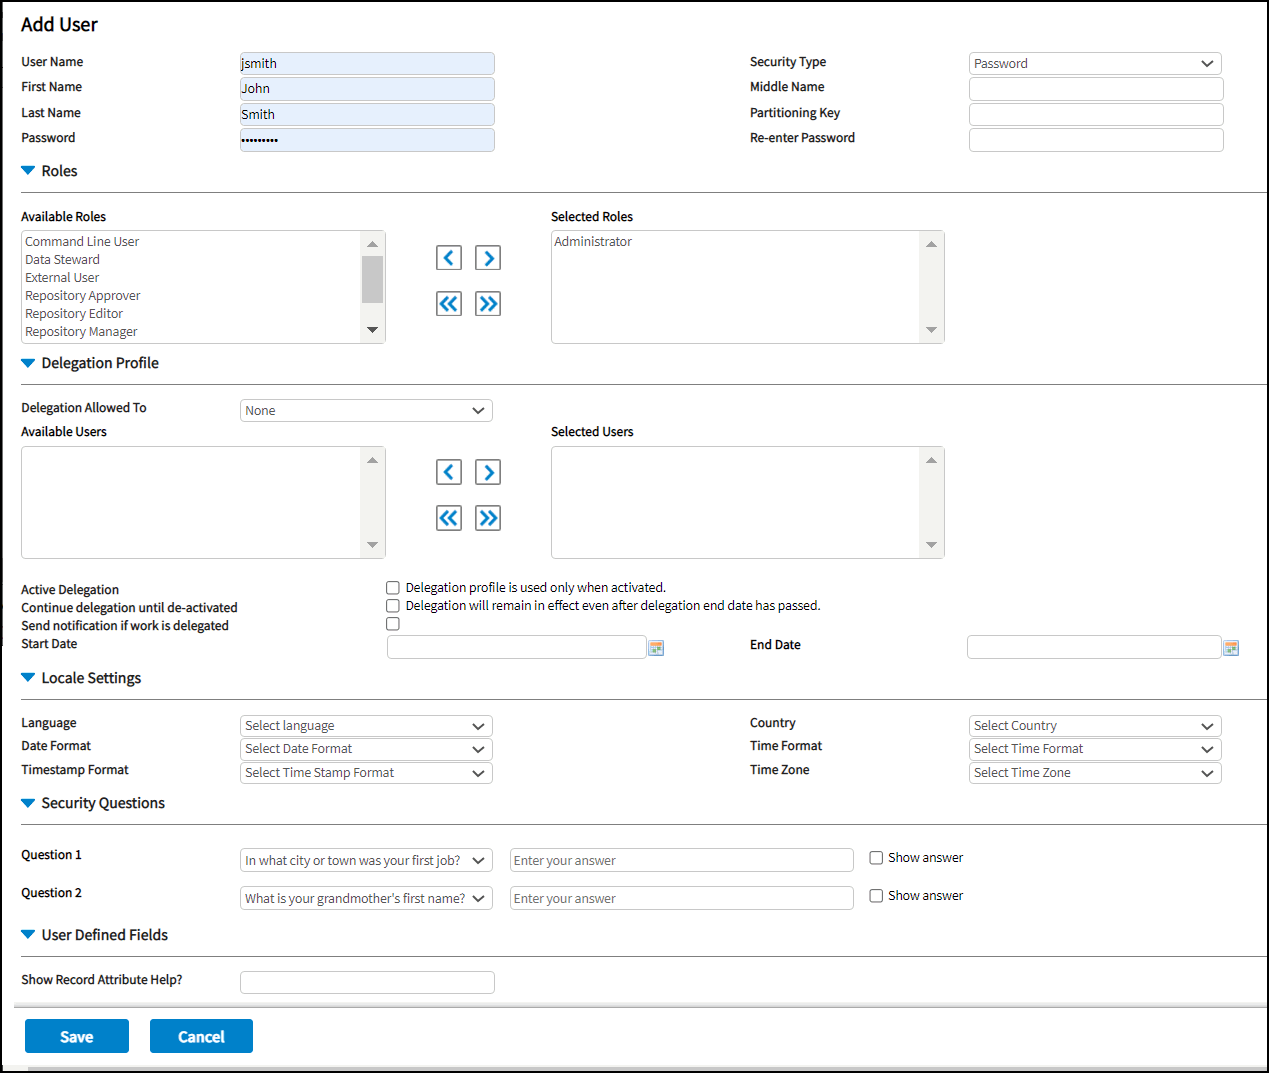1269x1073 pixels.
Task: Click the Cancel button
Action: (x=201, y=1036)
